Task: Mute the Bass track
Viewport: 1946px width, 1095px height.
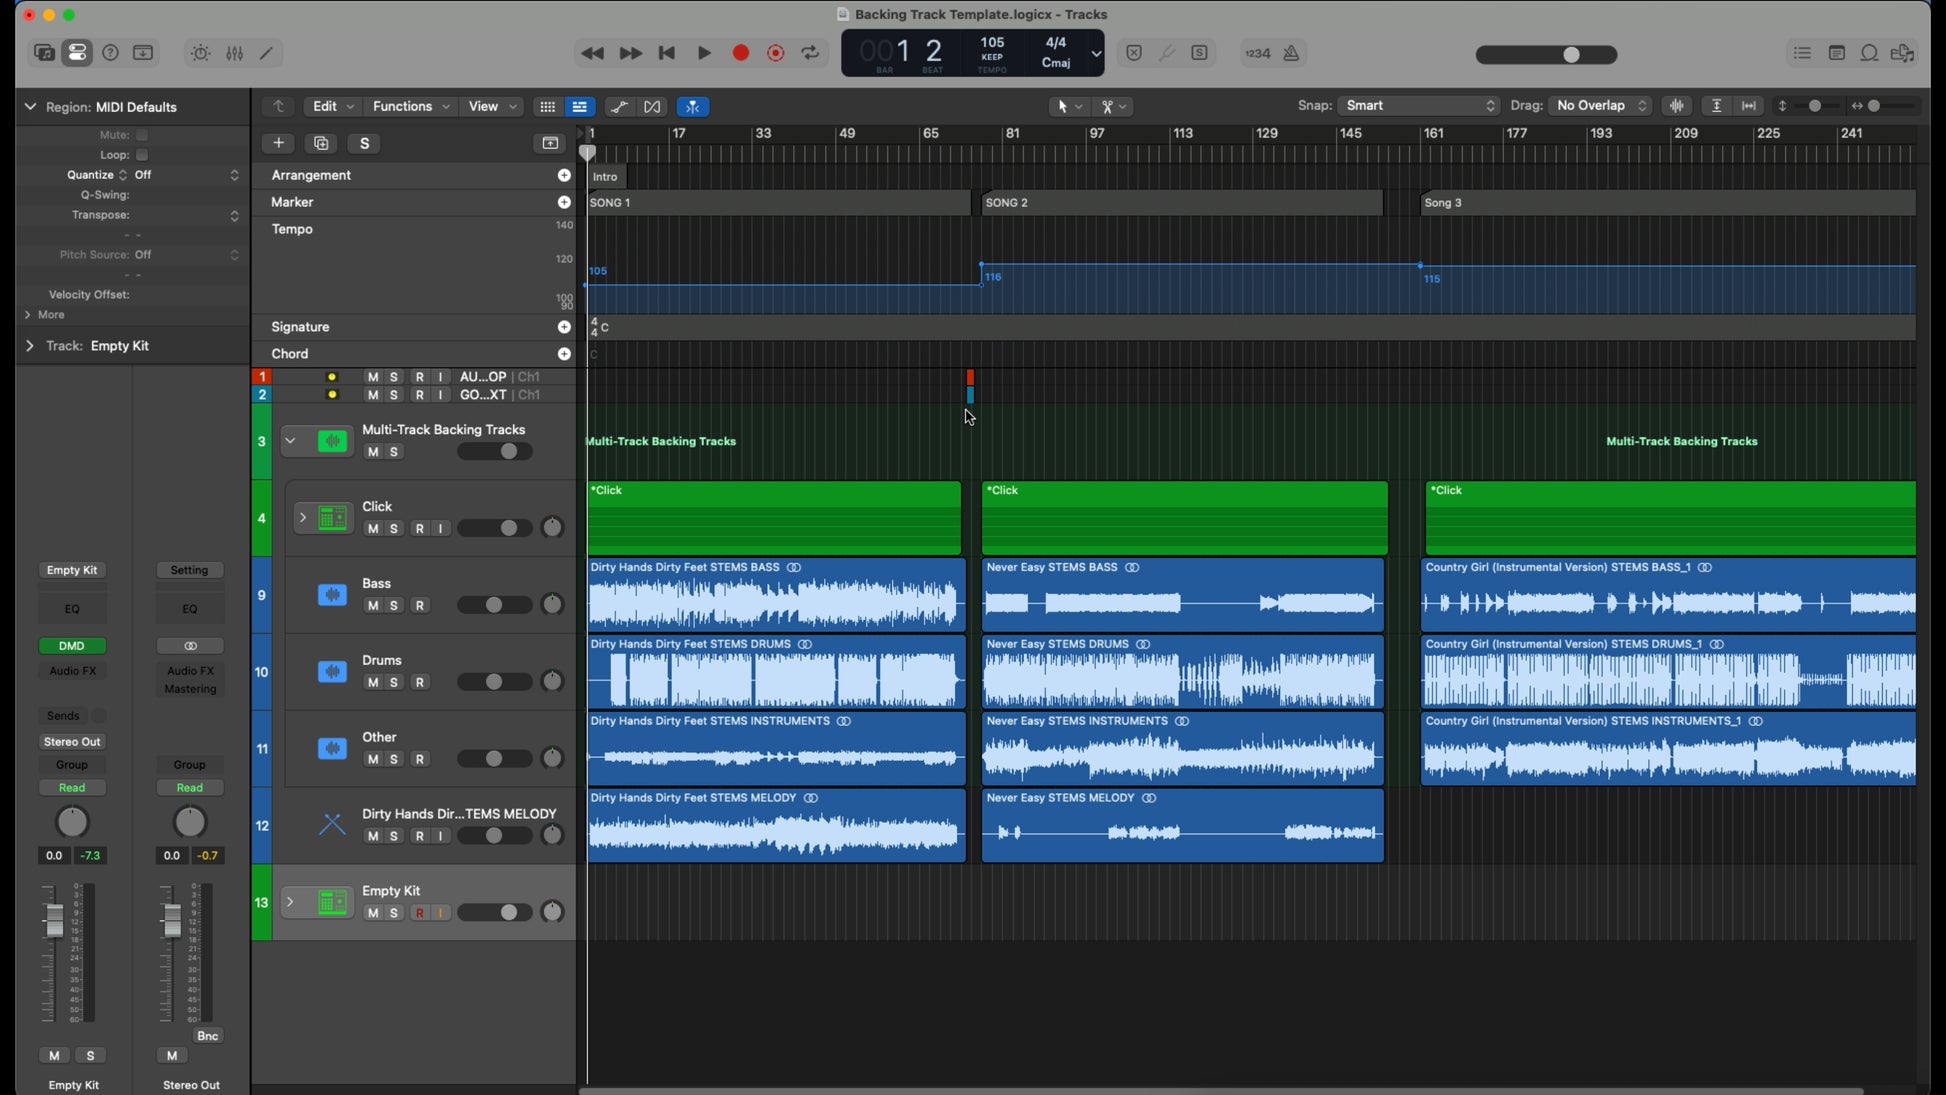Action: (373, 606)
